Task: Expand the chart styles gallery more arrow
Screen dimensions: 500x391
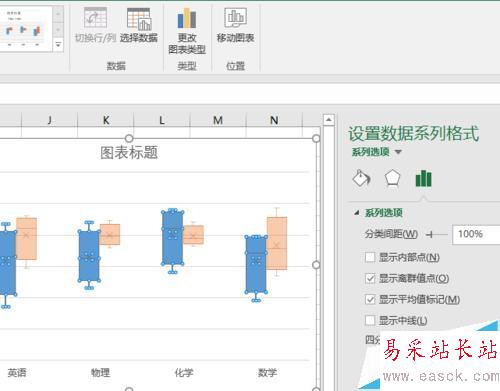Action: tap(58, 44)
